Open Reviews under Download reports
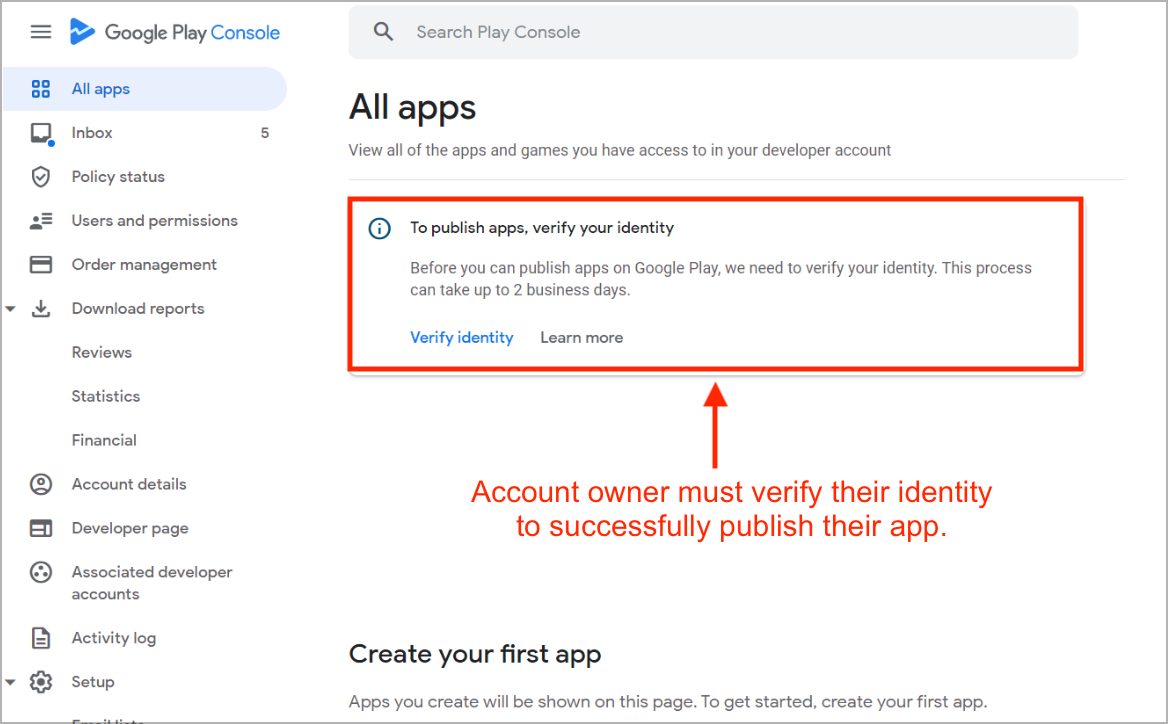 coord(101,352)
